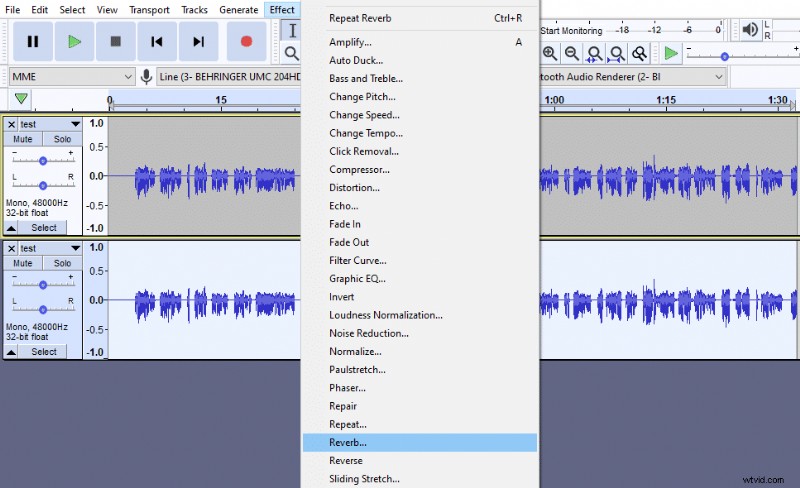Open first test track dropdown menu
The width and height of the screenshot is (800, 488).
[76, 124]
